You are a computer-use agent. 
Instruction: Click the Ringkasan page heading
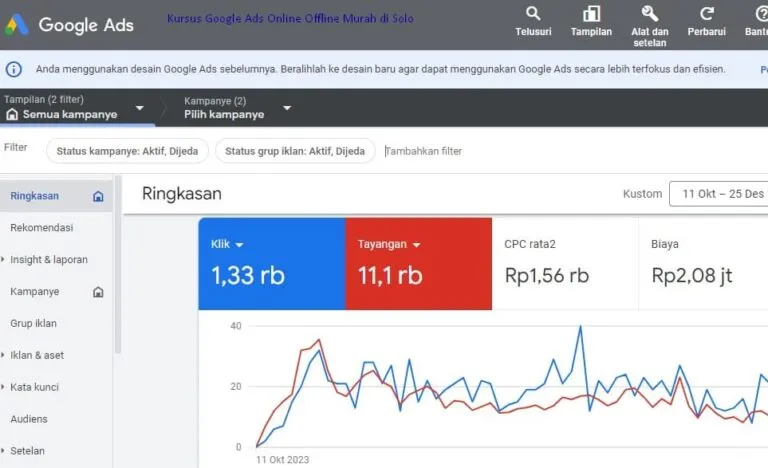pos(182,194)
